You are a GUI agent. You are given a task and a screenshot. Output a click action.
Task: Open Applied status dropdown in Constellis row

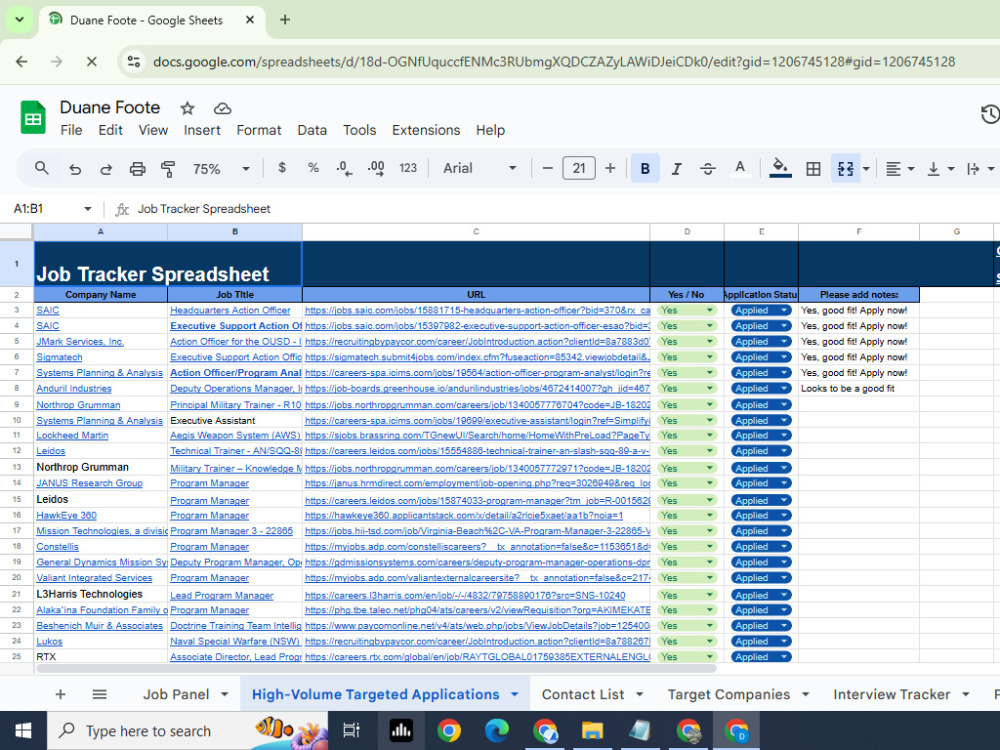(x=761, y=547)
